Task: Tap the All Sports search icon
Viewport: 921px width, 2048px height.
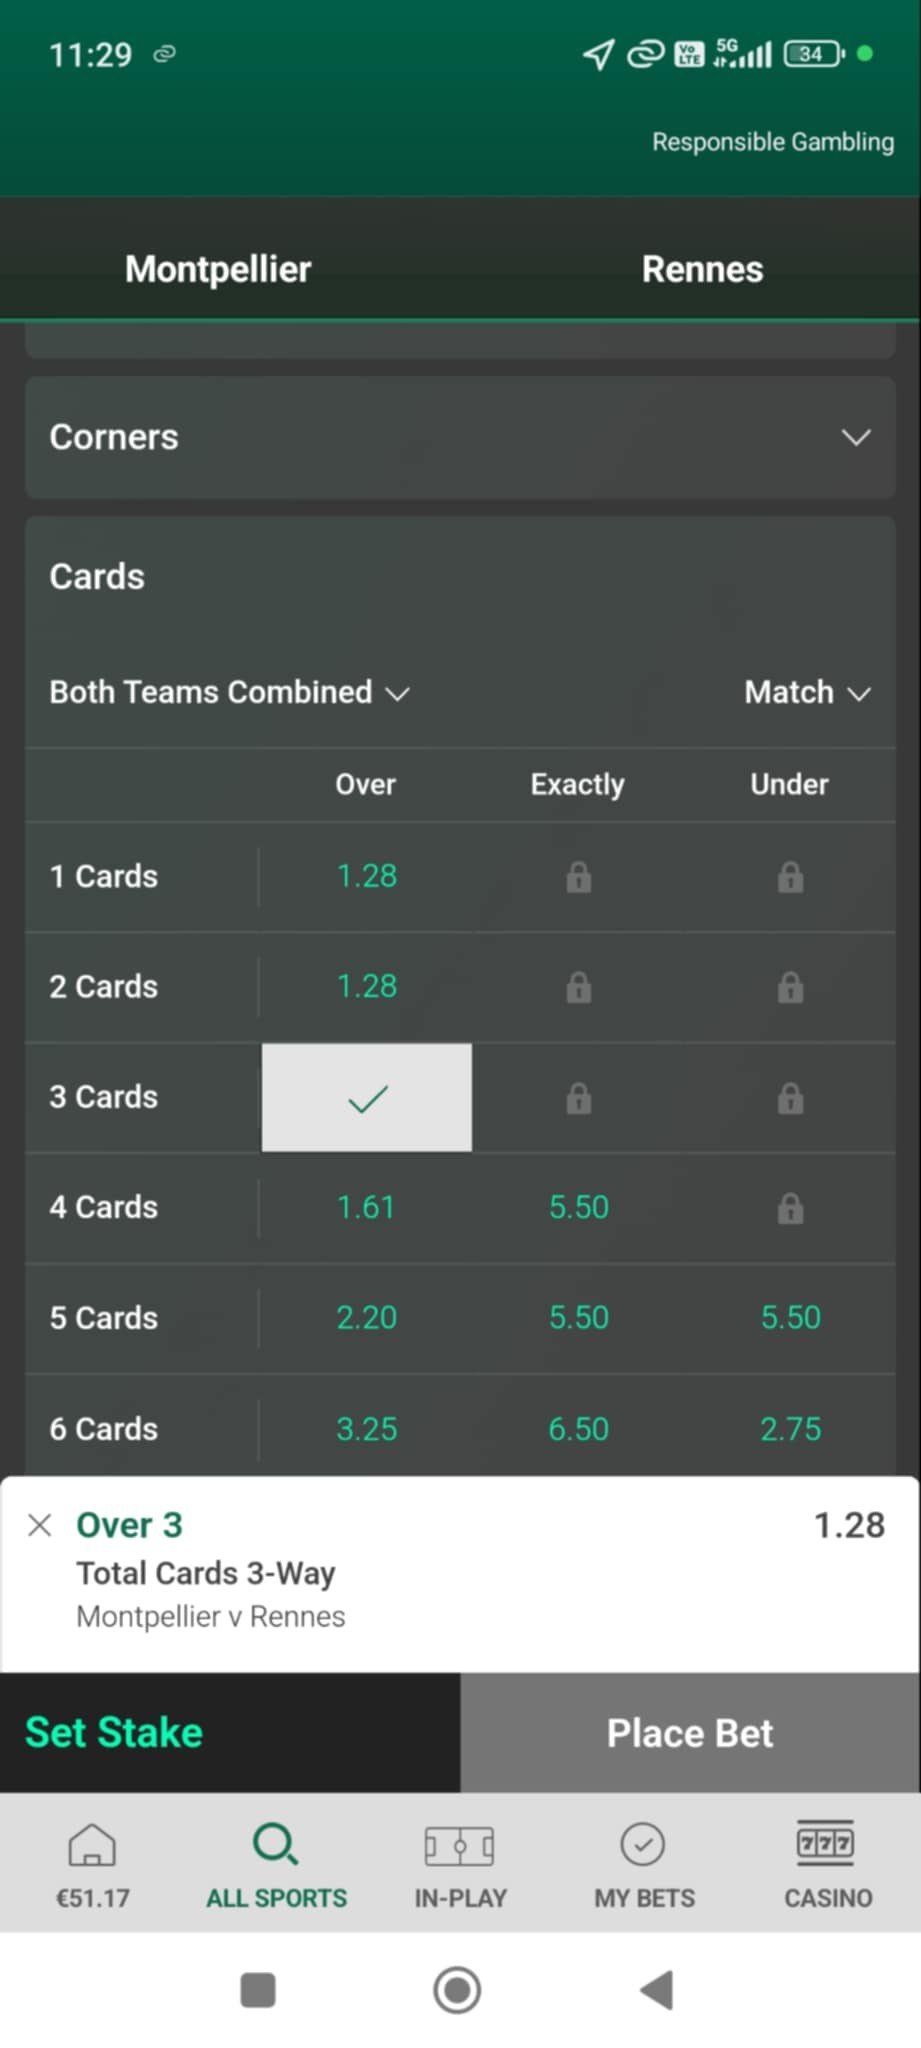Action: 275,1844
